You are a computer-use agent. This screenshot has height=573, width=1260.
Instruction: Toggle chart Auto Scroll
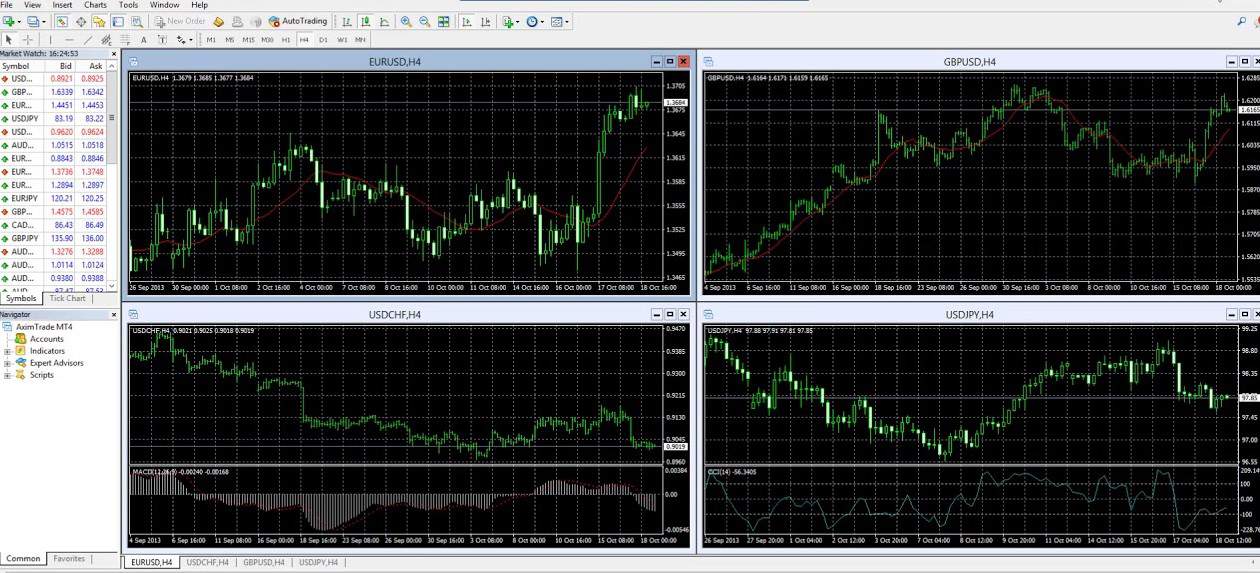tap(467, 21)
